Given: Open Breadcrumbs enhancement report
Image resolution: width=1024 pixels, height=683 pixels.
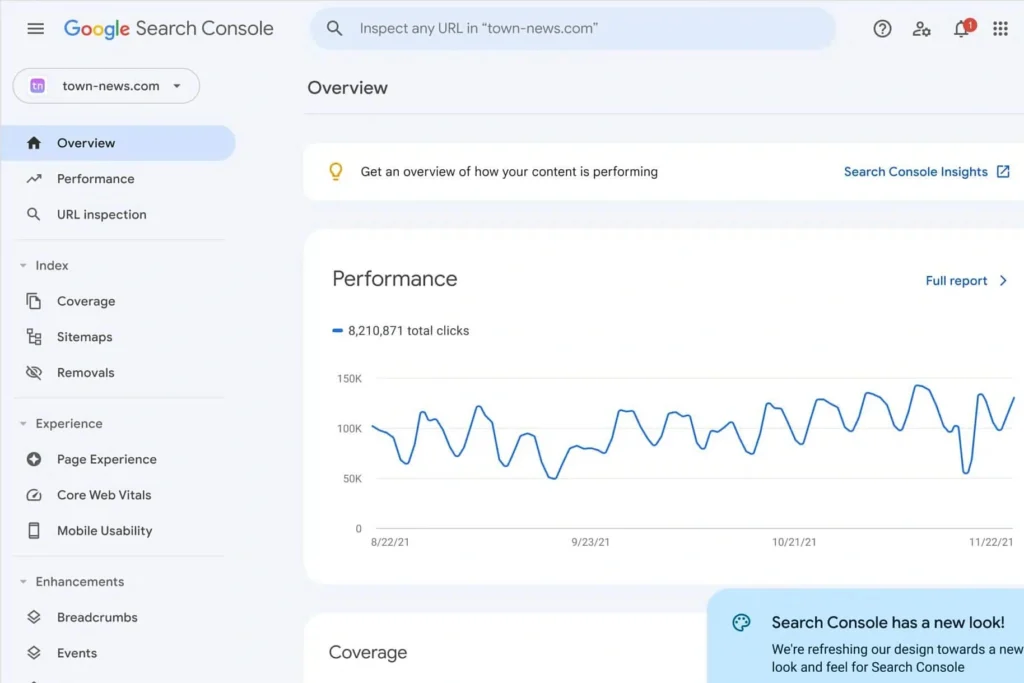Looking at the screenshot, I should 118,617.
